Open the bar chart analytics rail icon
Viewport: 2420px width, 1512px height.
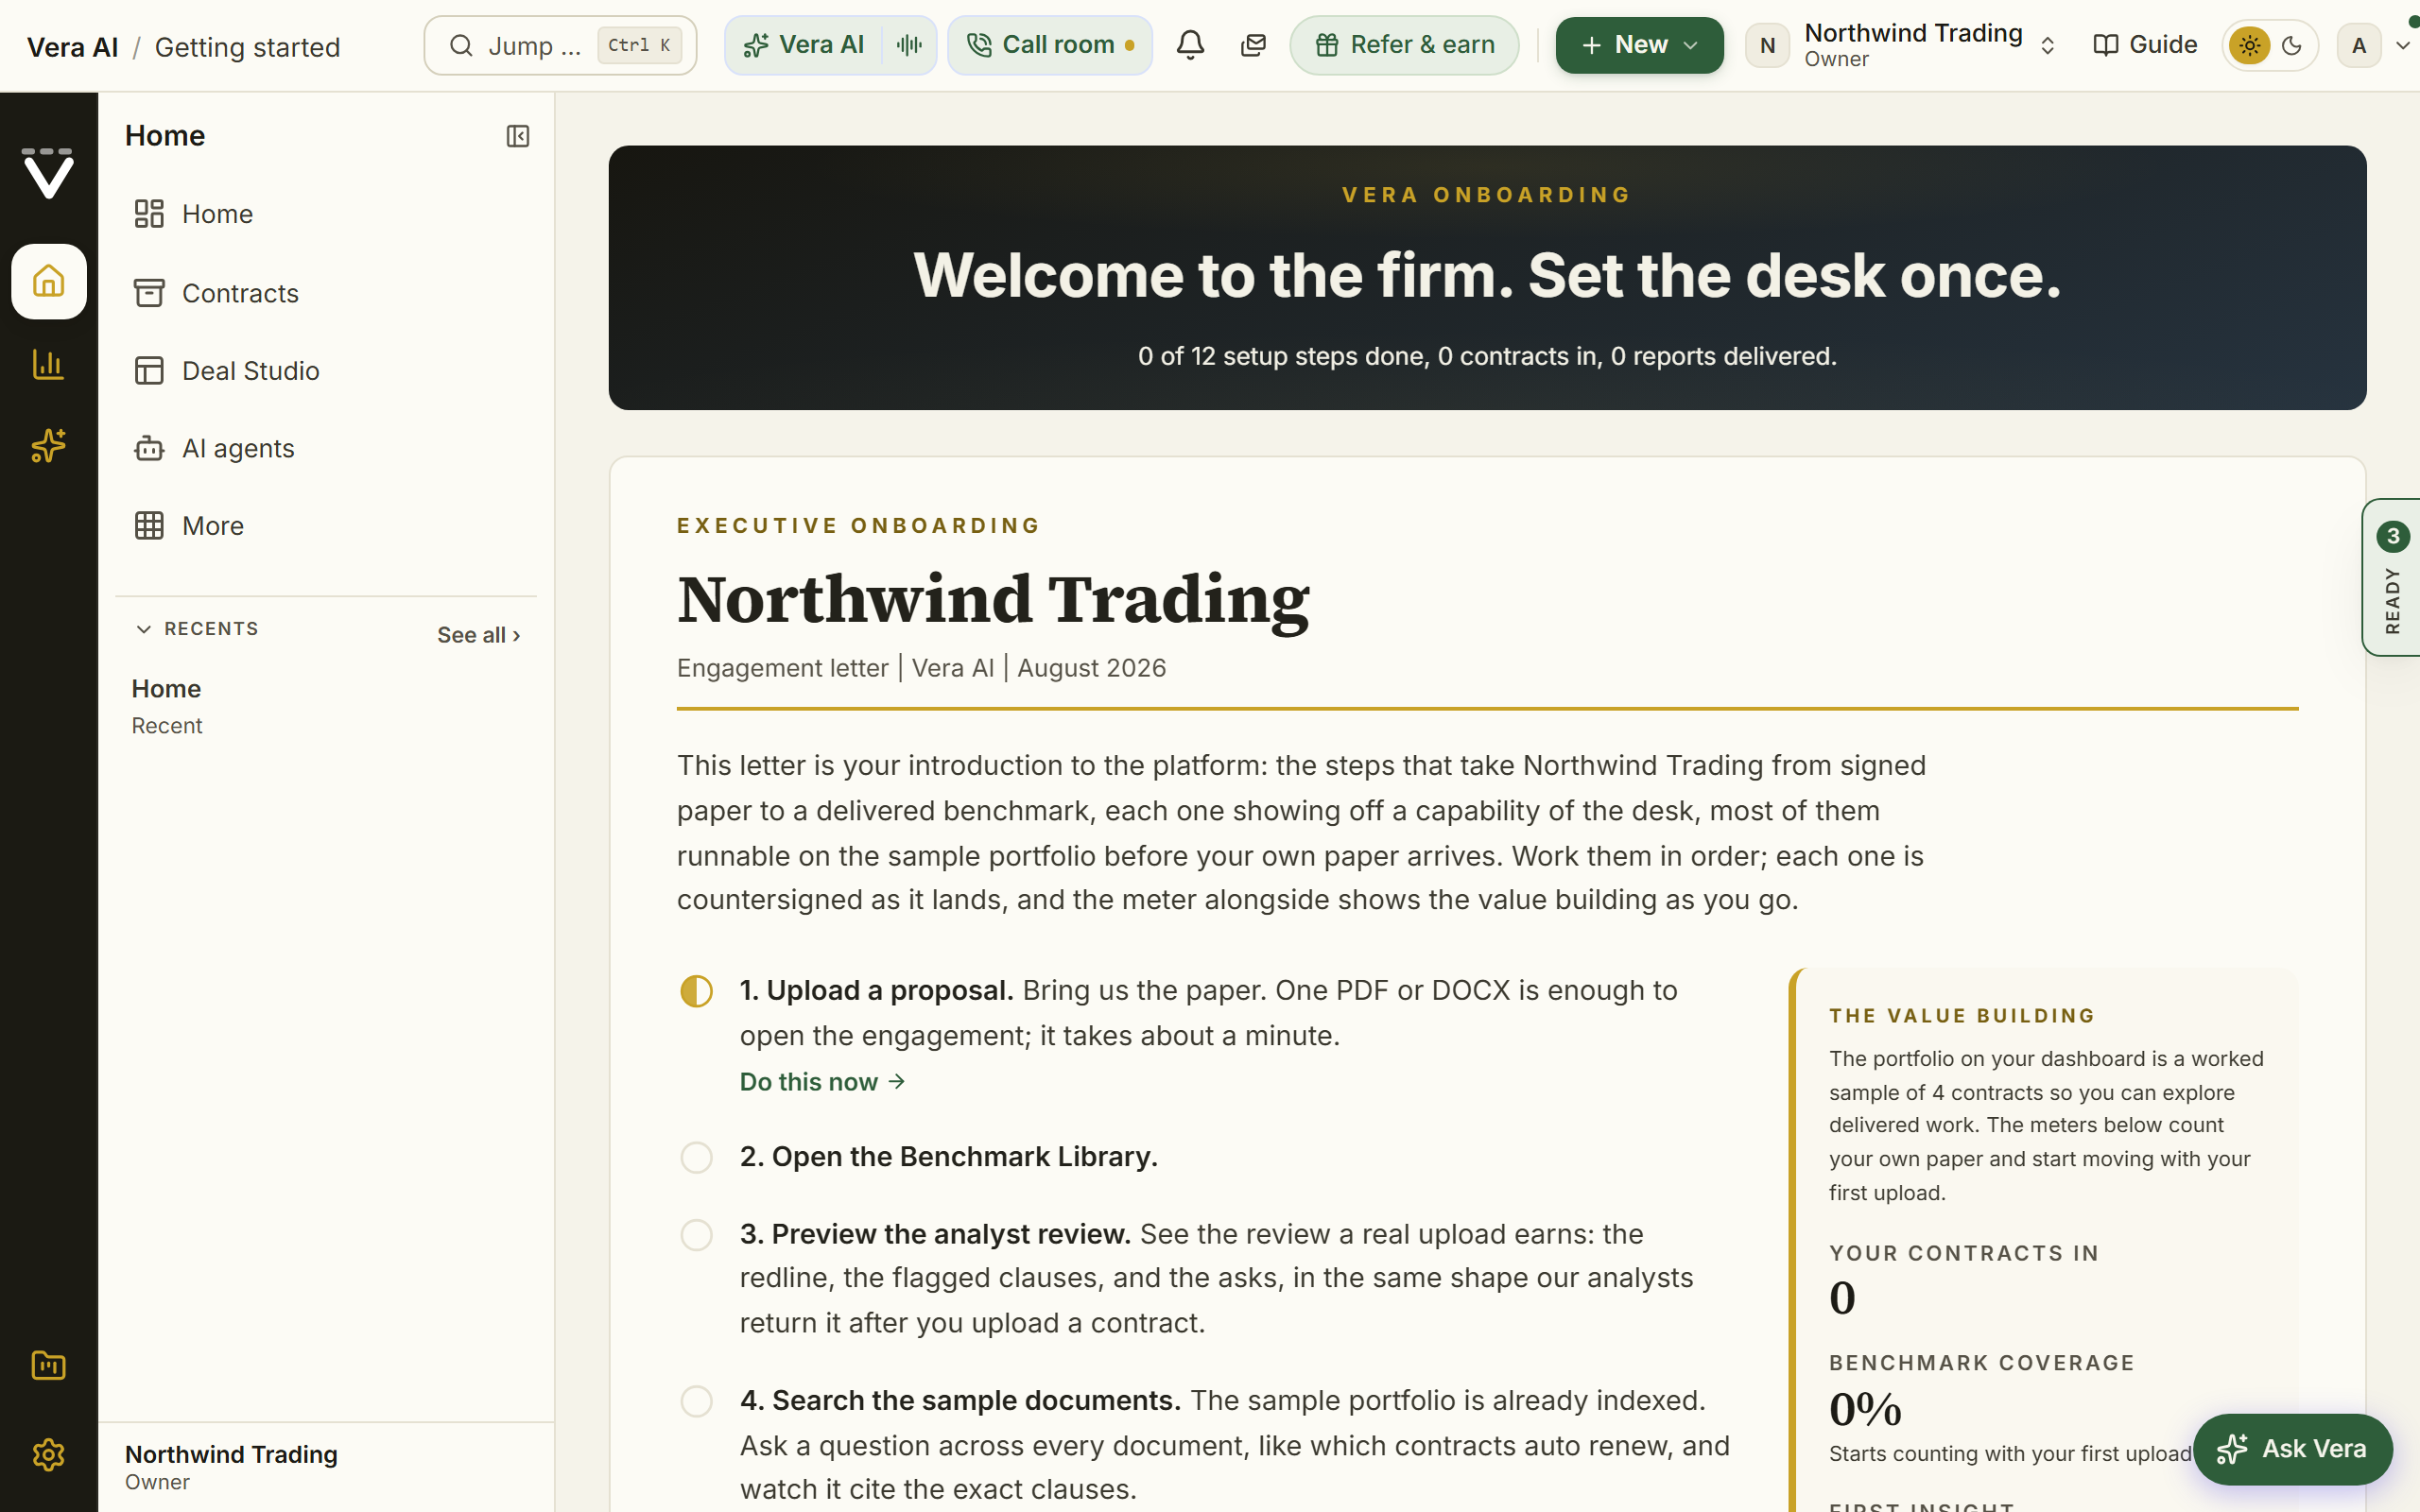48,364
